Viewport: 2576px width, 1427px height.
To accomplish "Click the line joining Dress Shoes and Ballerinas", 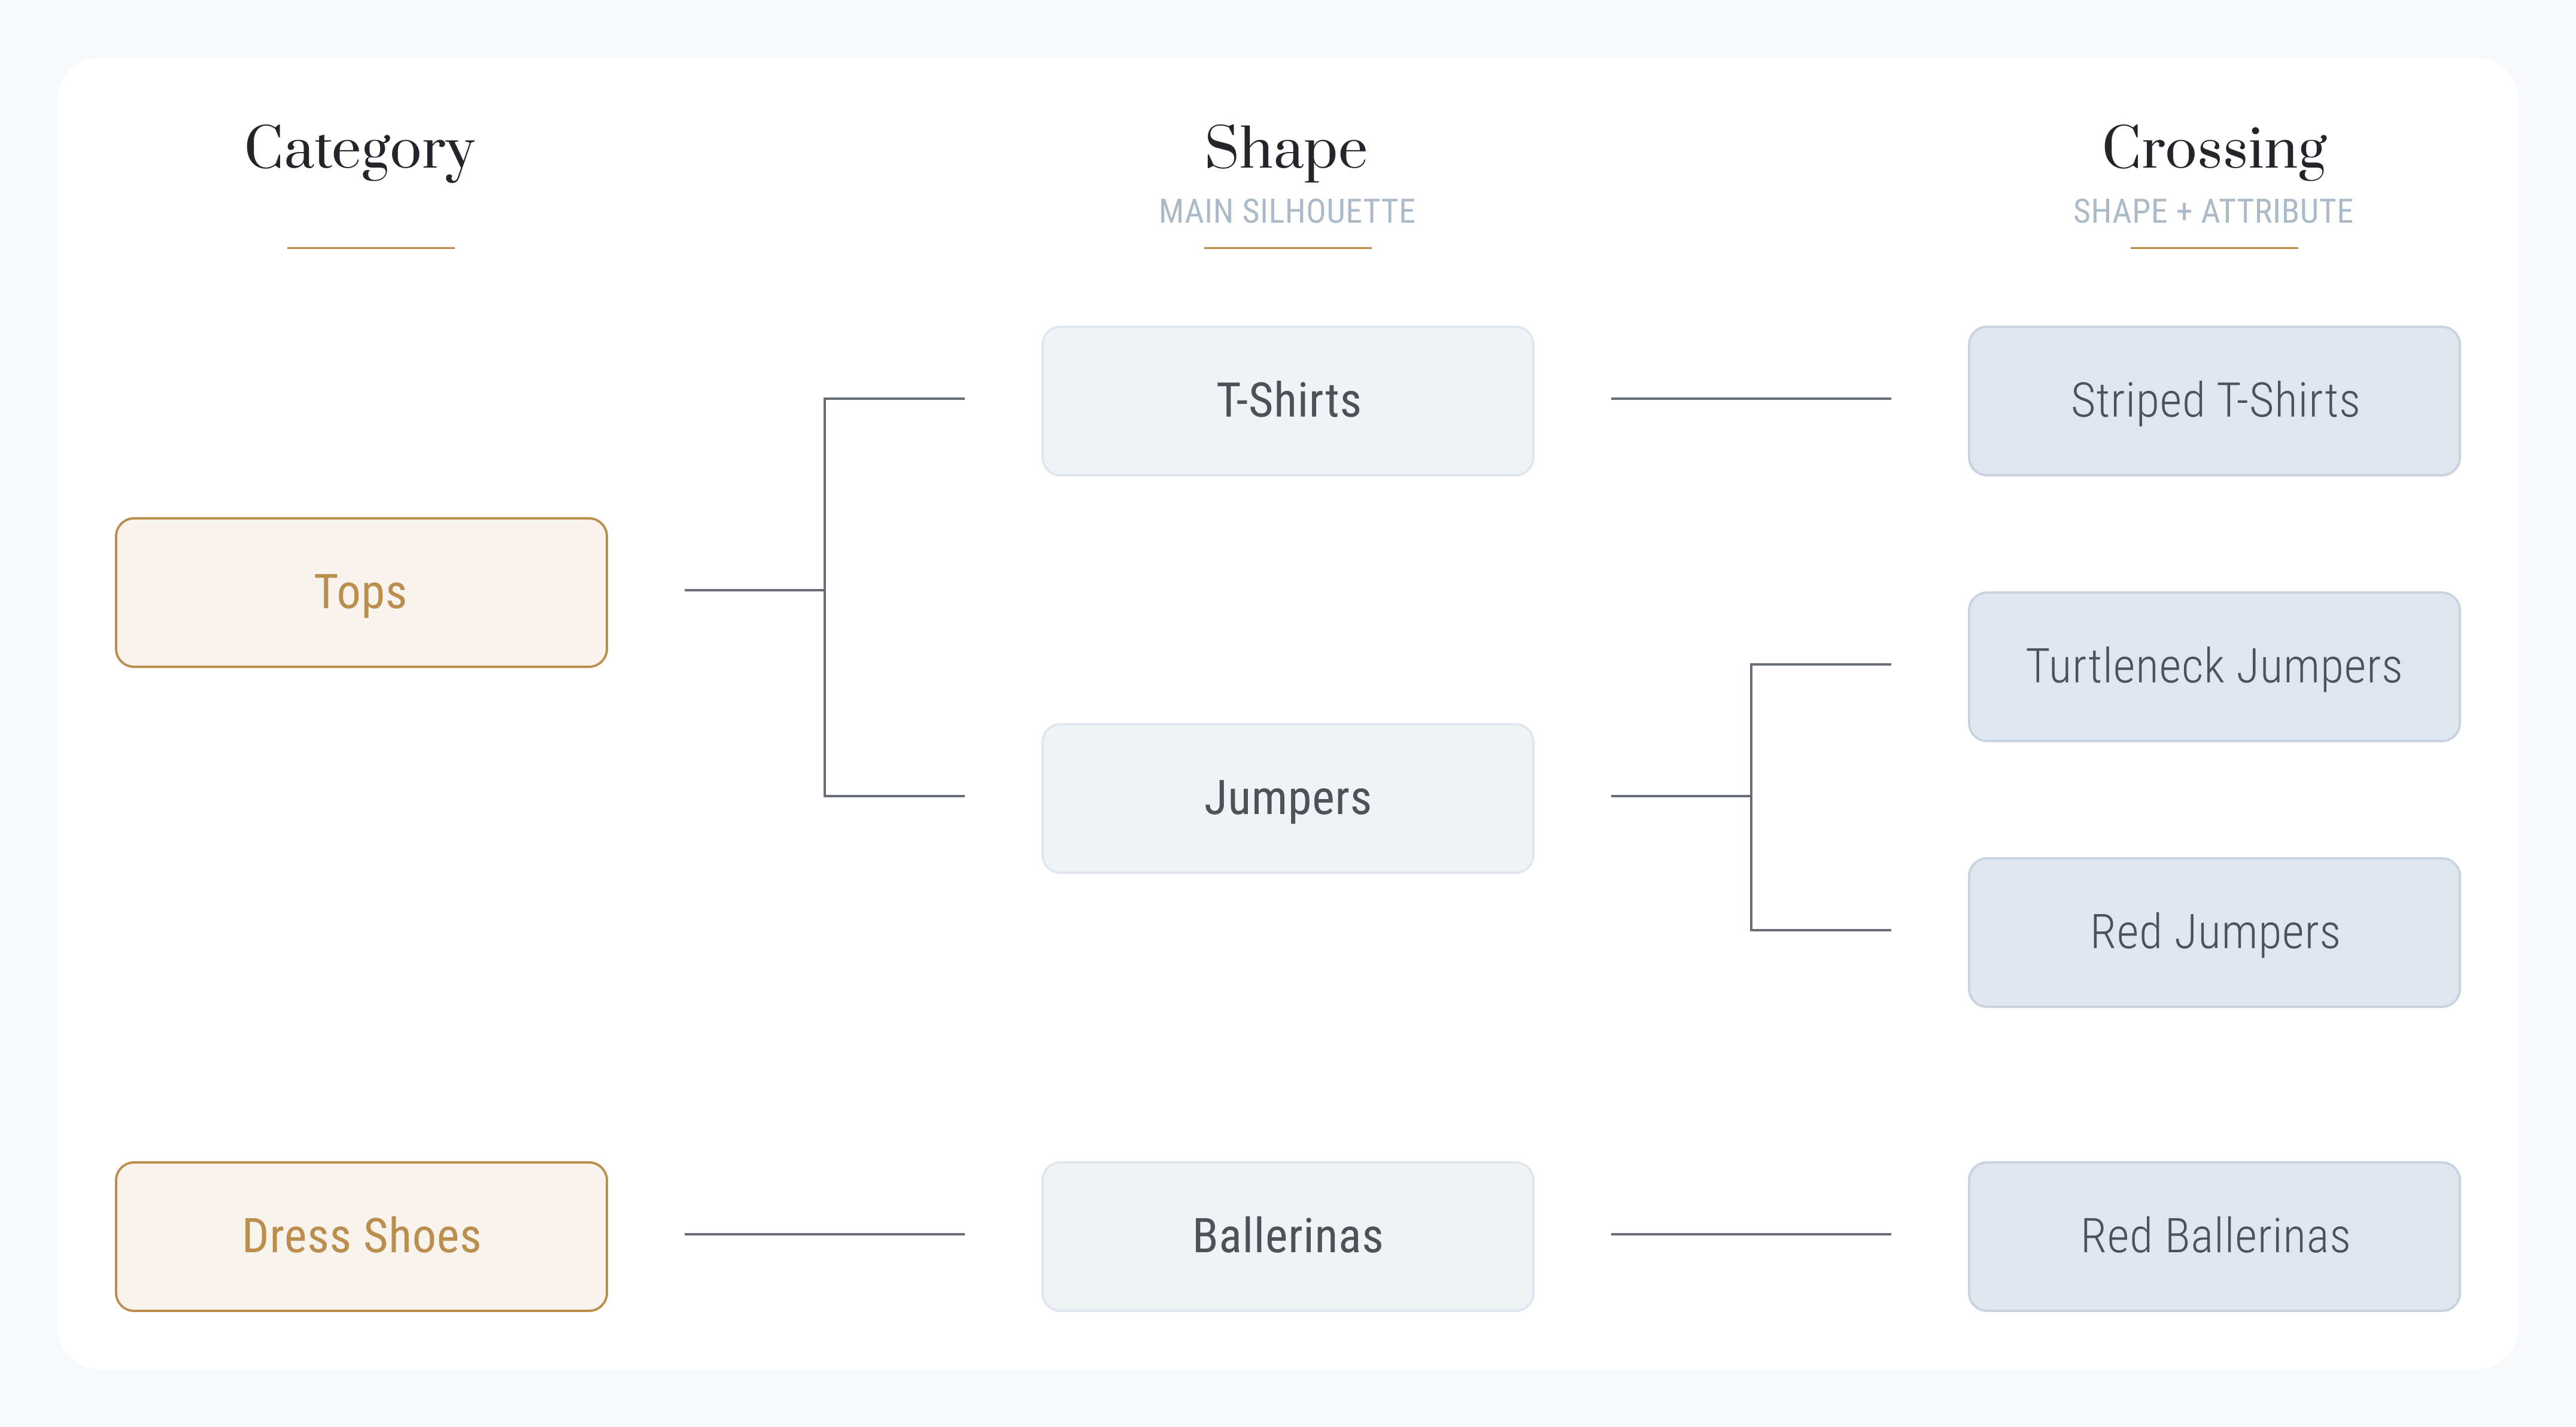I will point(824,1234).
